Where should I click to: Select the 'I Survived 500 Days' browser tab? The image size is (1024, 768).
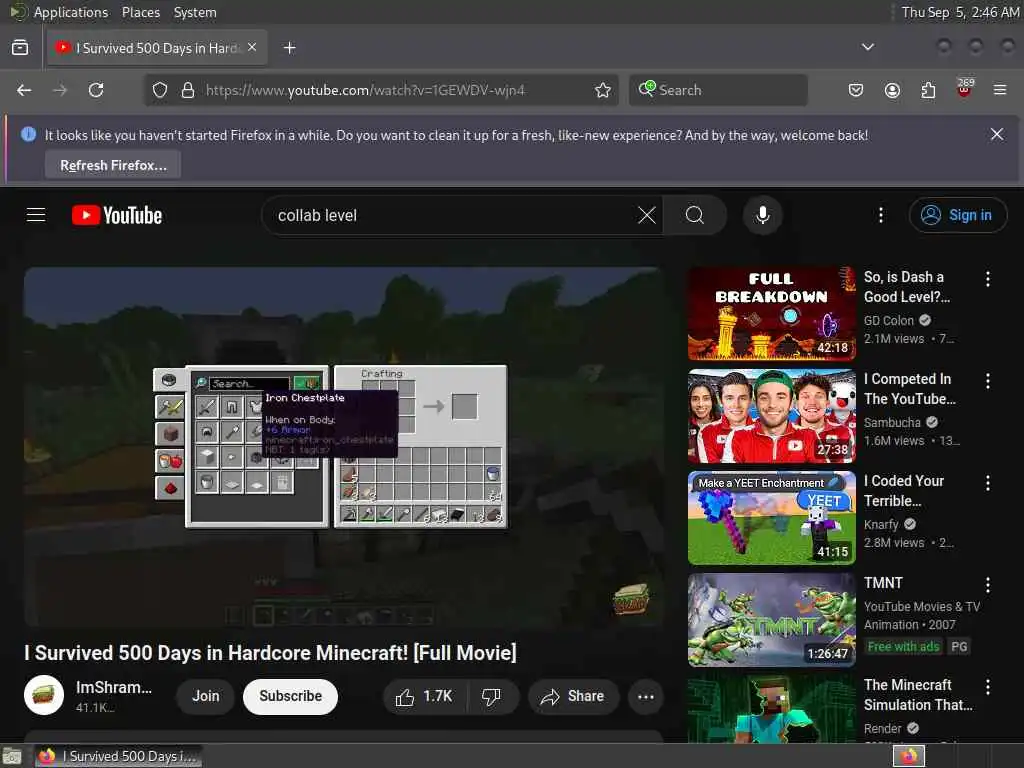[x=157, y=48]
